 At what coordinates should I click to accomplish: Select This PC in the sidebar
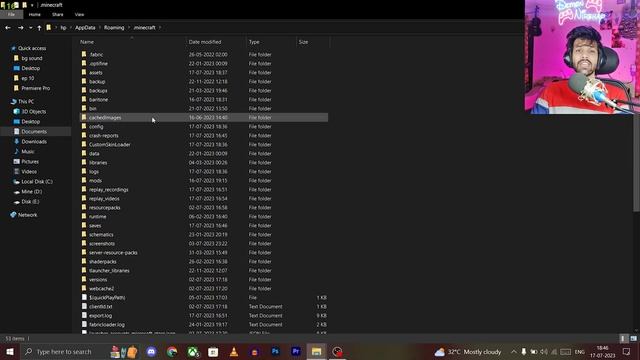point(26,102)
